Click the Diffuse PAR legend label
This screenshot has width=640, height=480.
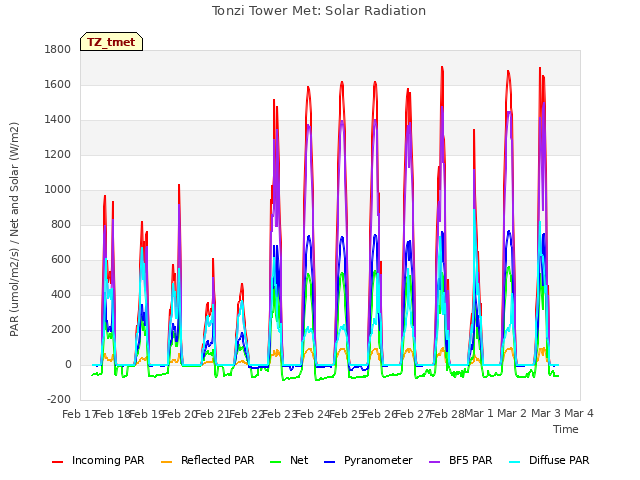[559, 460]
